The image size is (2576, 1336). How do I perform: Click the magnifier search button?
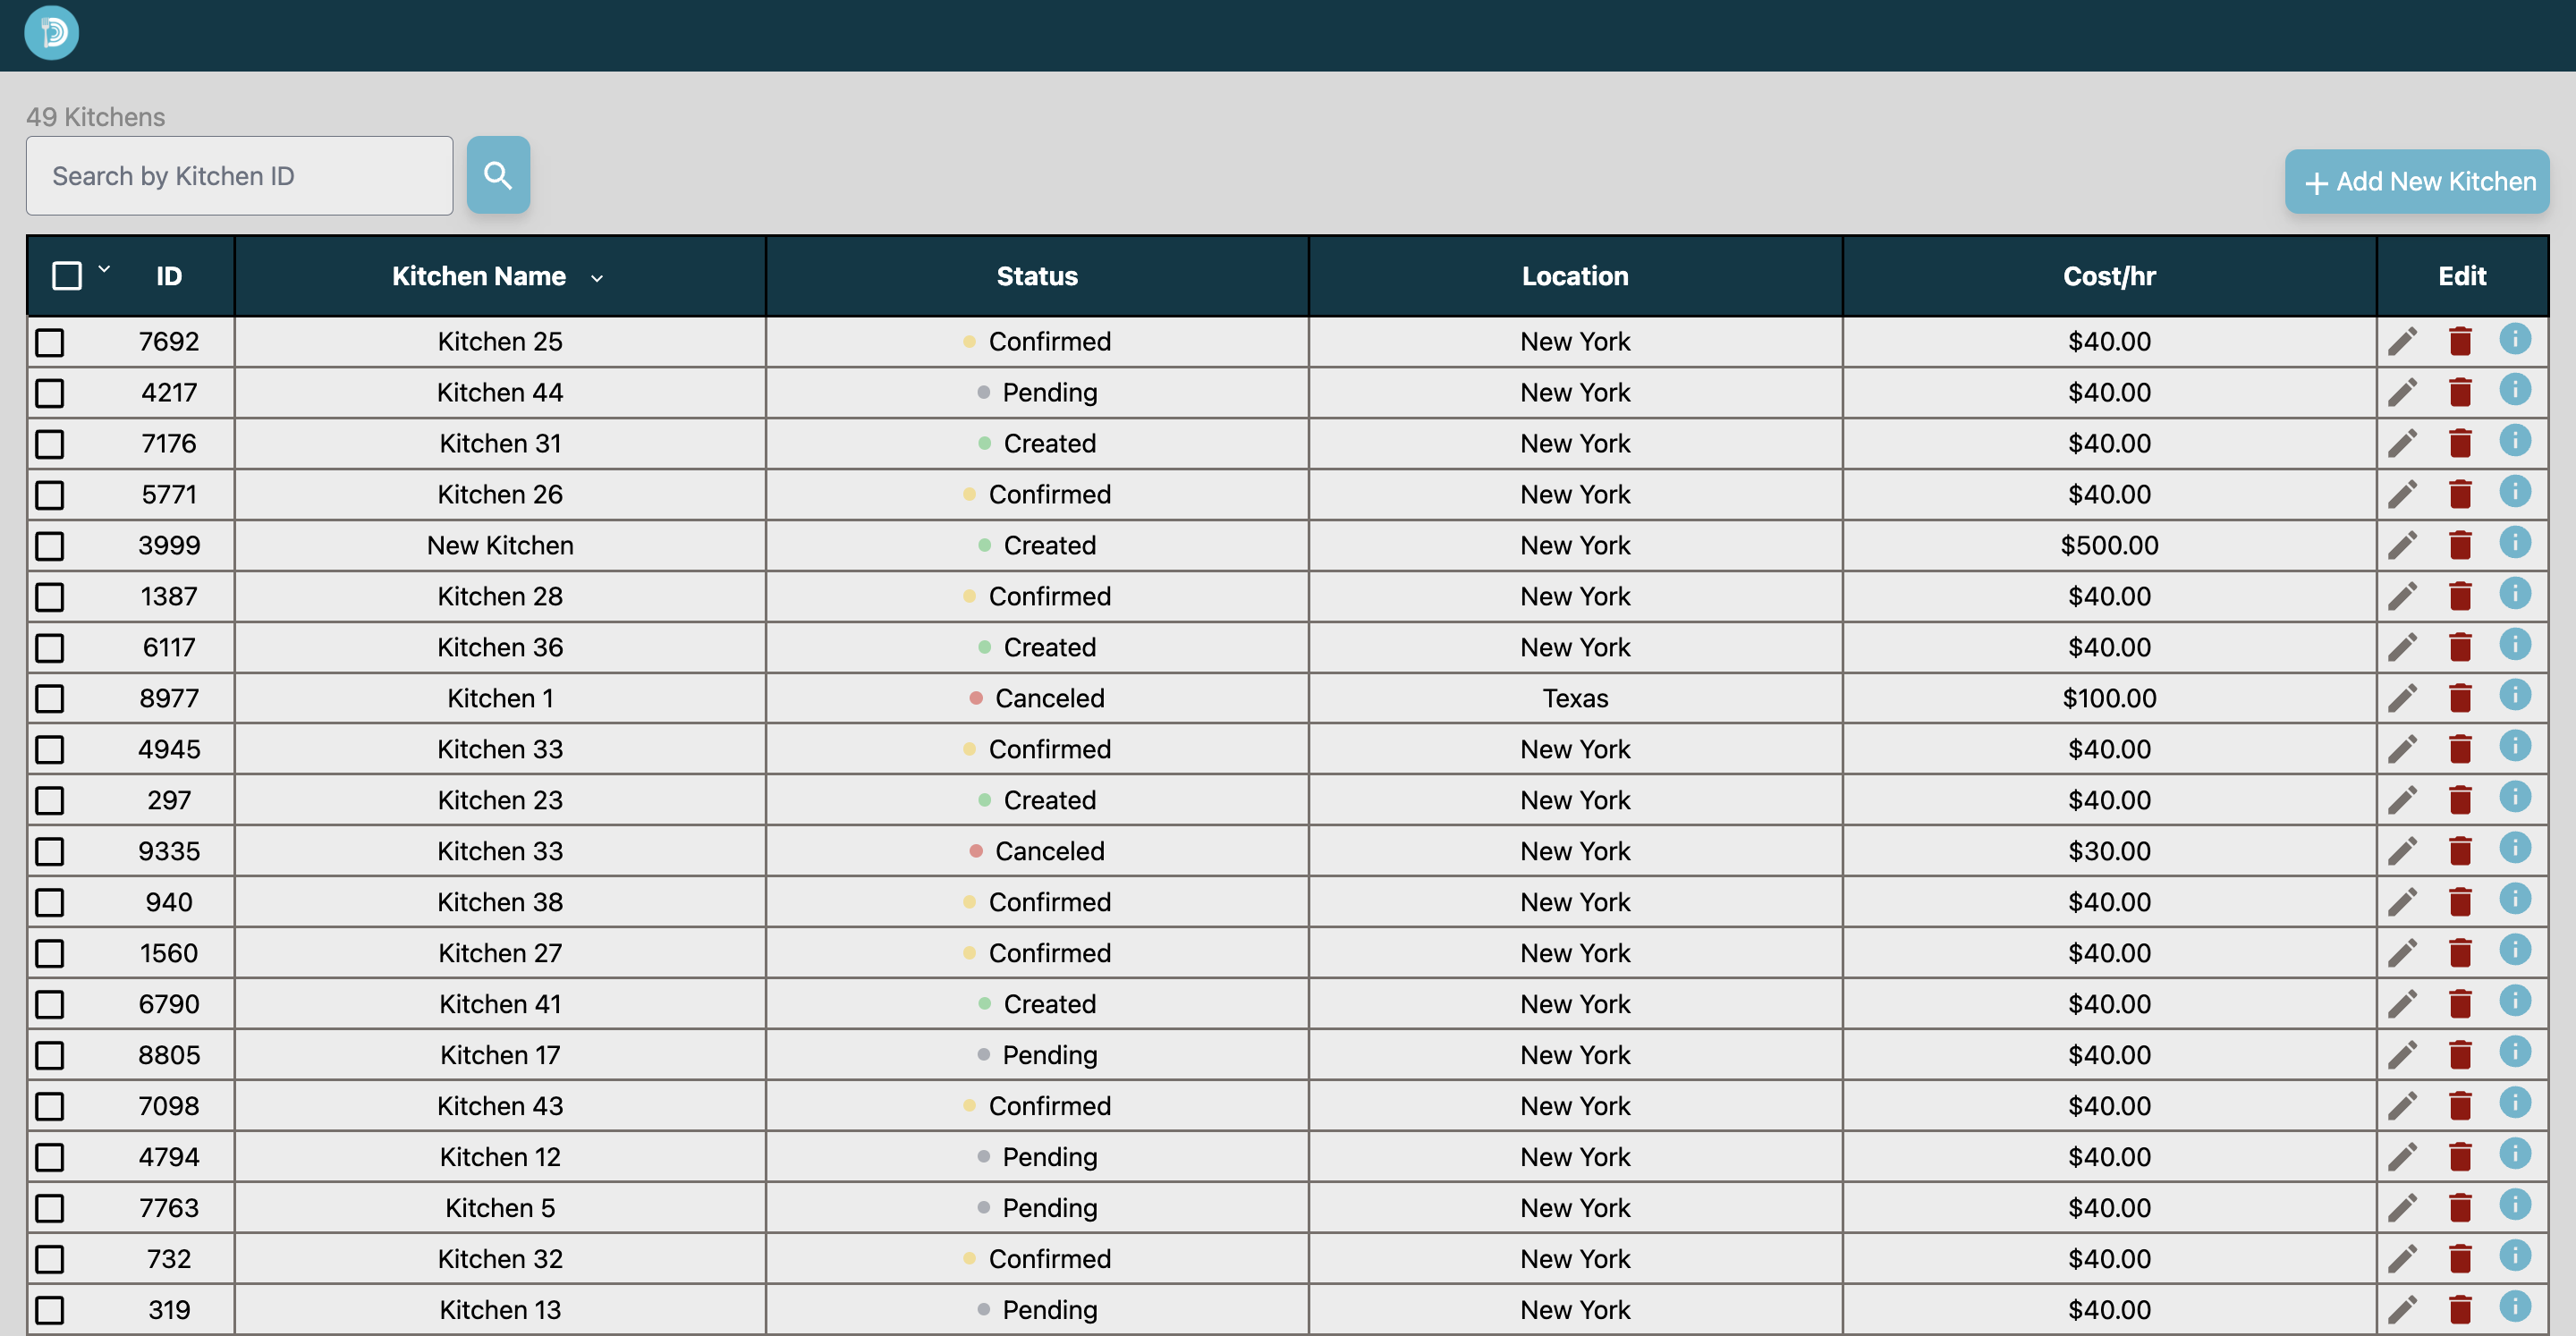[x=498, y=175]
